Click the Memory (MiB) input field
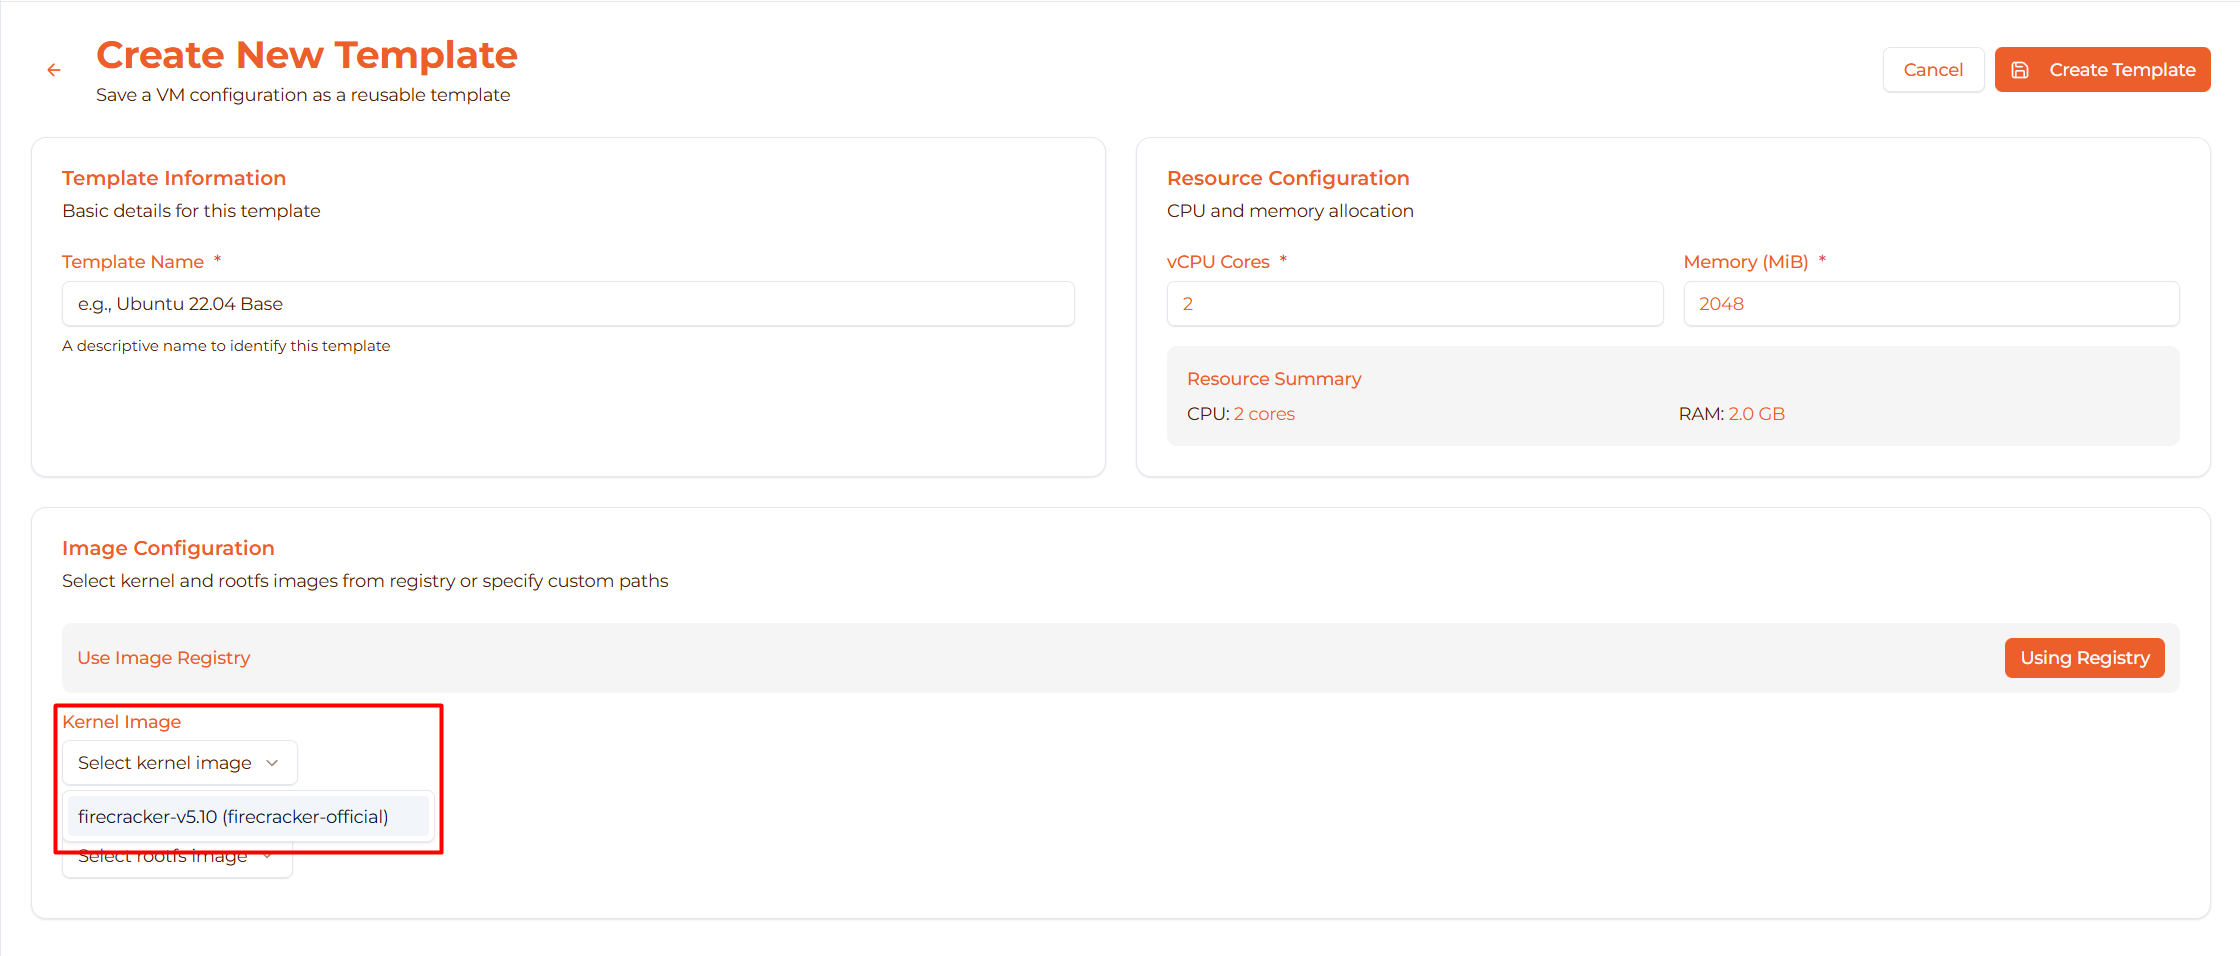 tap(1930, 304)
